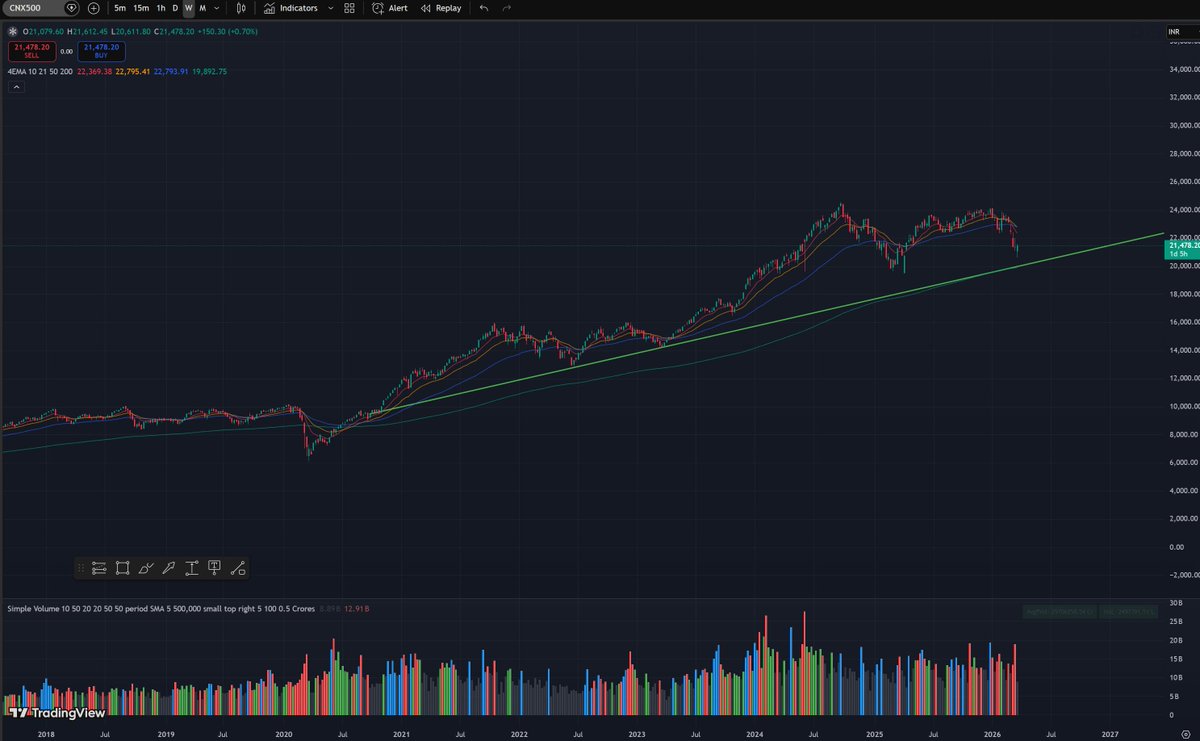Select the 15m timeframe

click(141, 8)
